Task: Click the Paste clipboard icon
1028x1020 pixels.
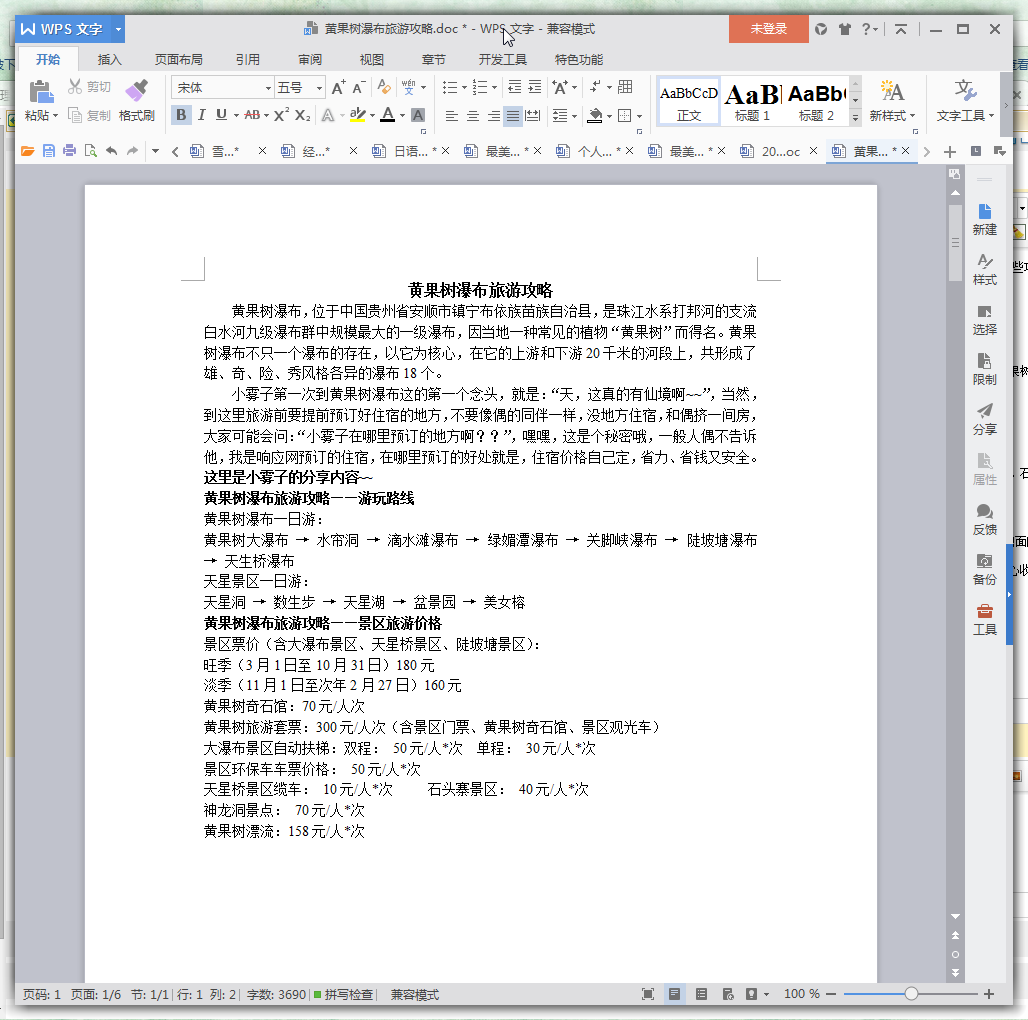Action: coord(41,92)
